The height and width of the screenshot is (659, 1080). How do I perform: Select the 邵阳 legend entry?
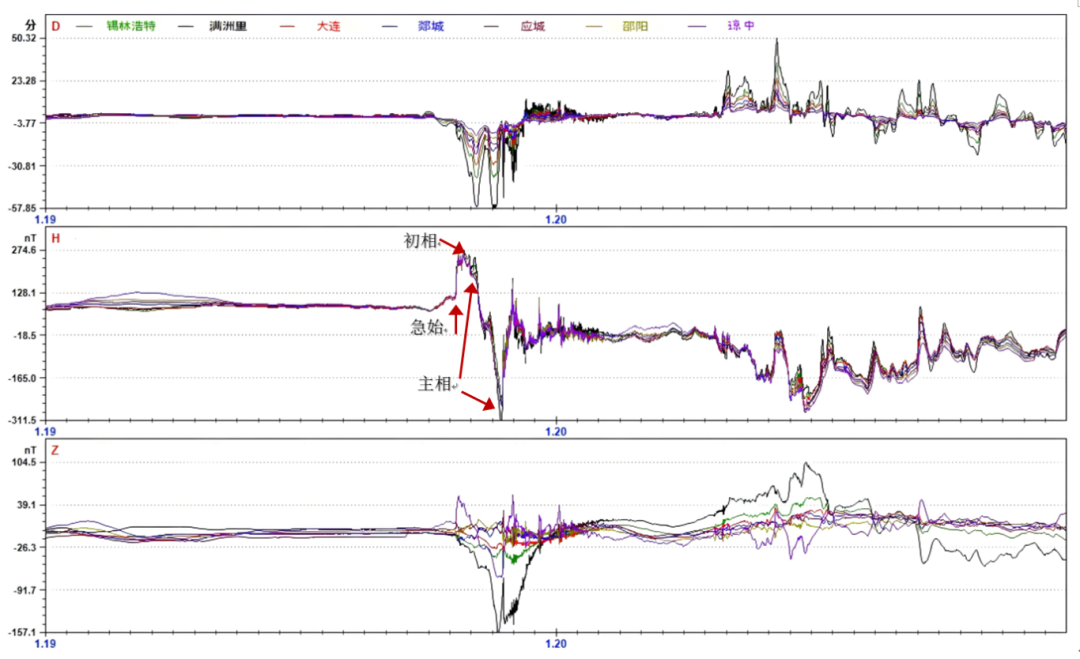(x=636, y=25)
